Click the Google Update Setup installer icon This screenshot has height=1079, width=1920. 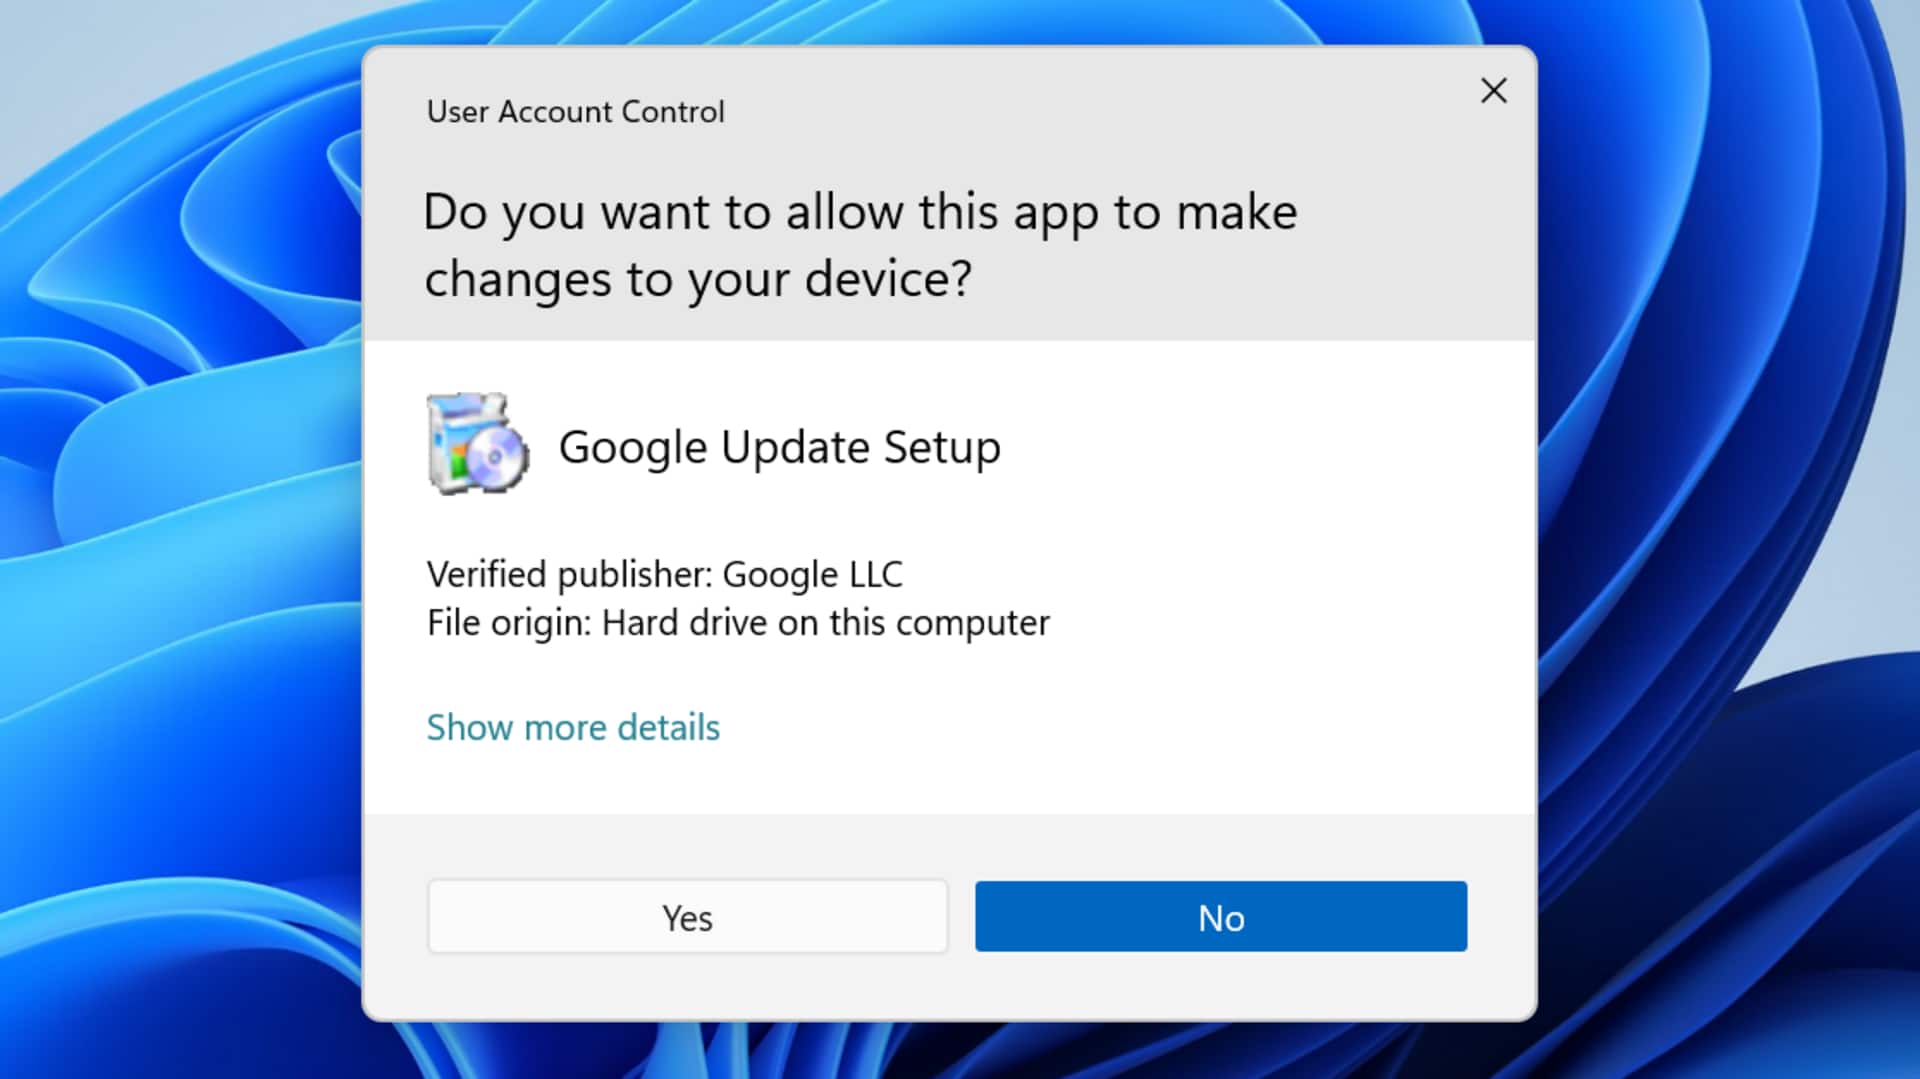click(x=477, y=444)
